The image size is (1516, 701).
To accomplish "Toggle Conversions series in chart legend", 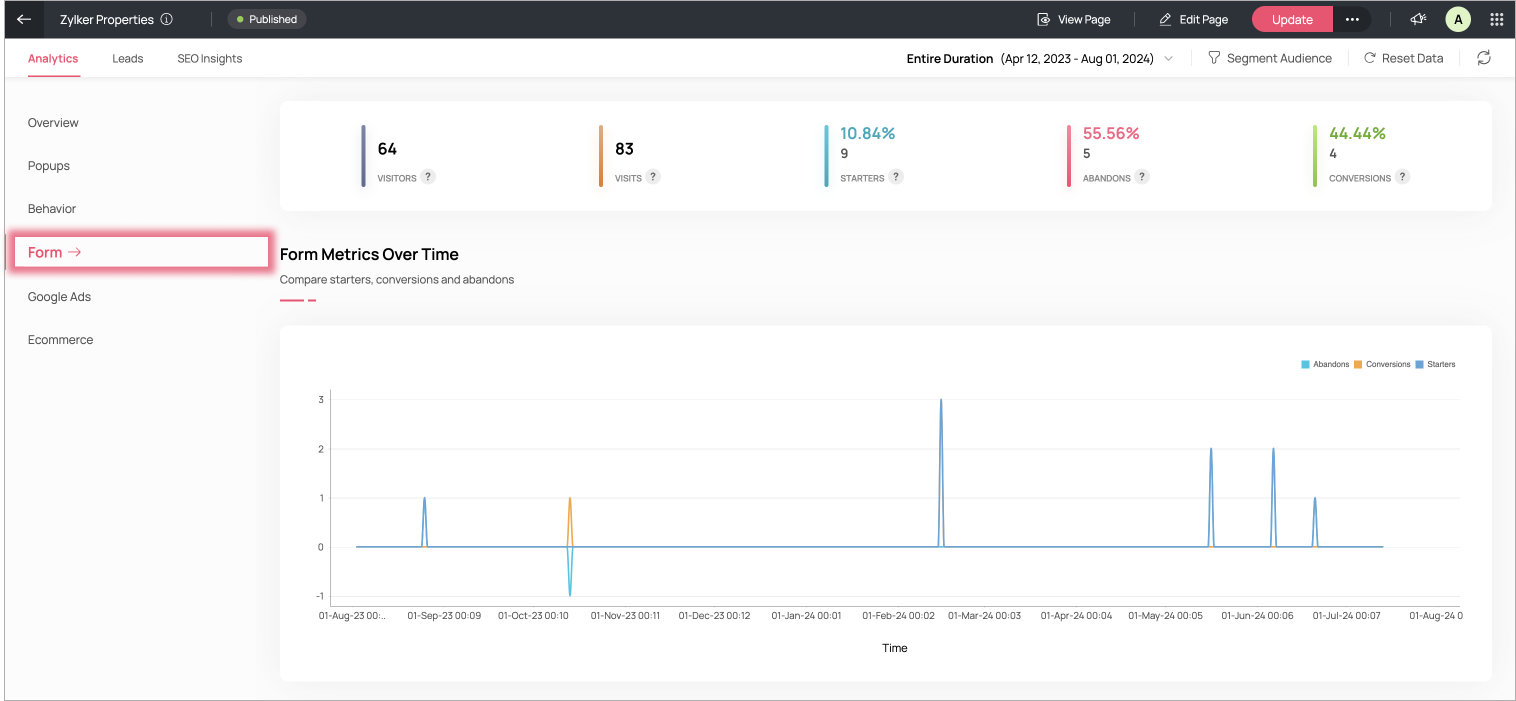I will pos(1382,364).
